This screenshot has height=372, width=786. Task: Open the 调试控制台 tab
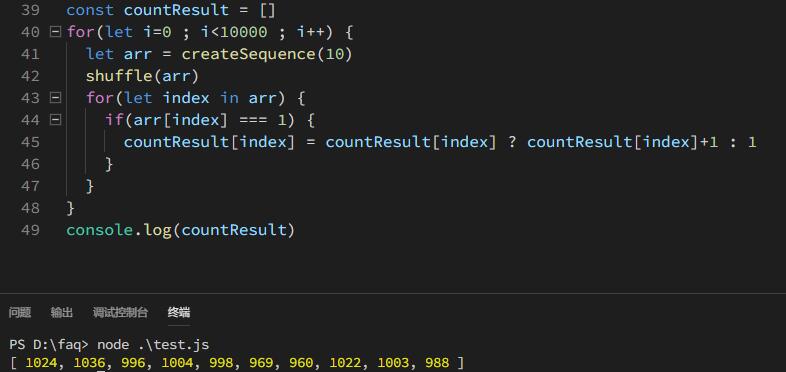pyautogui.click(x=120, y=313)
